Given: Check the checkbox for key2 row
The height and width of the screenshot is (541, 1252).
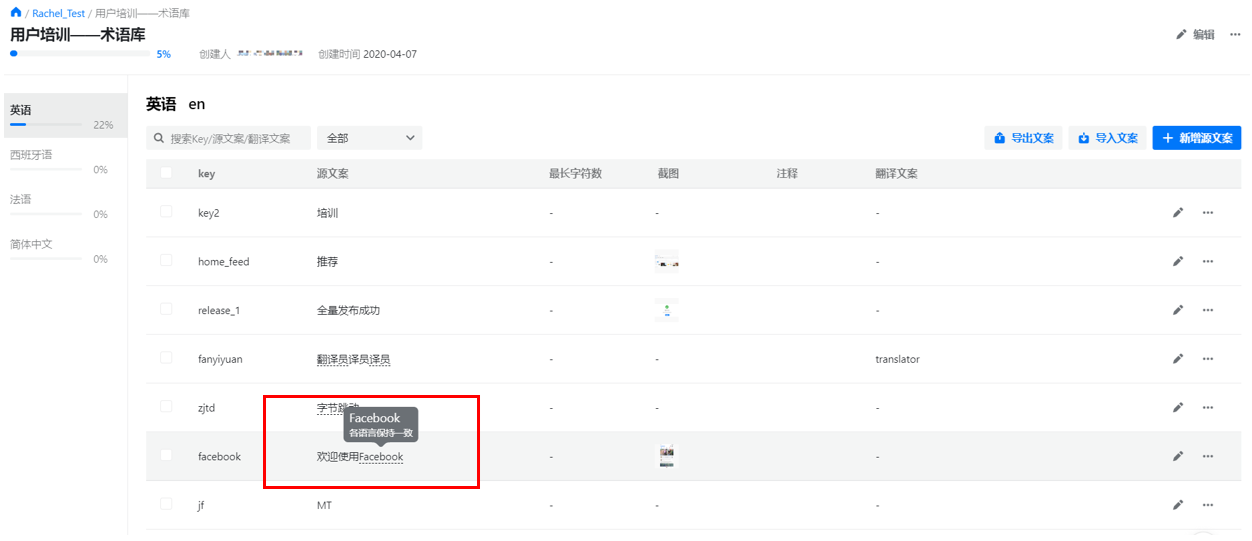Looking at the screenshot, I should (x=166, y=212).
